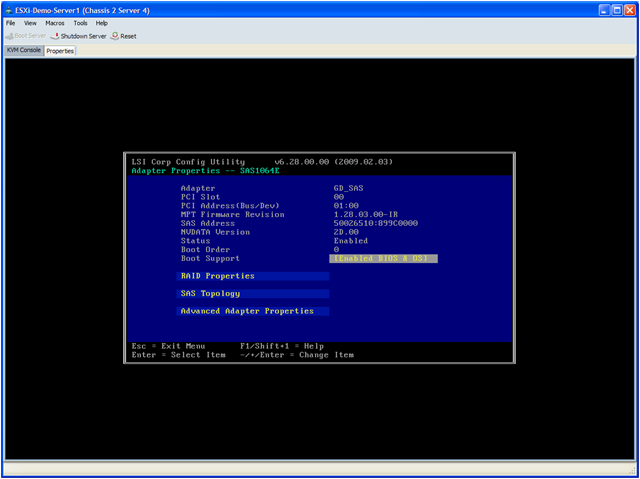Click the Boot Support label

pos(210,259)
